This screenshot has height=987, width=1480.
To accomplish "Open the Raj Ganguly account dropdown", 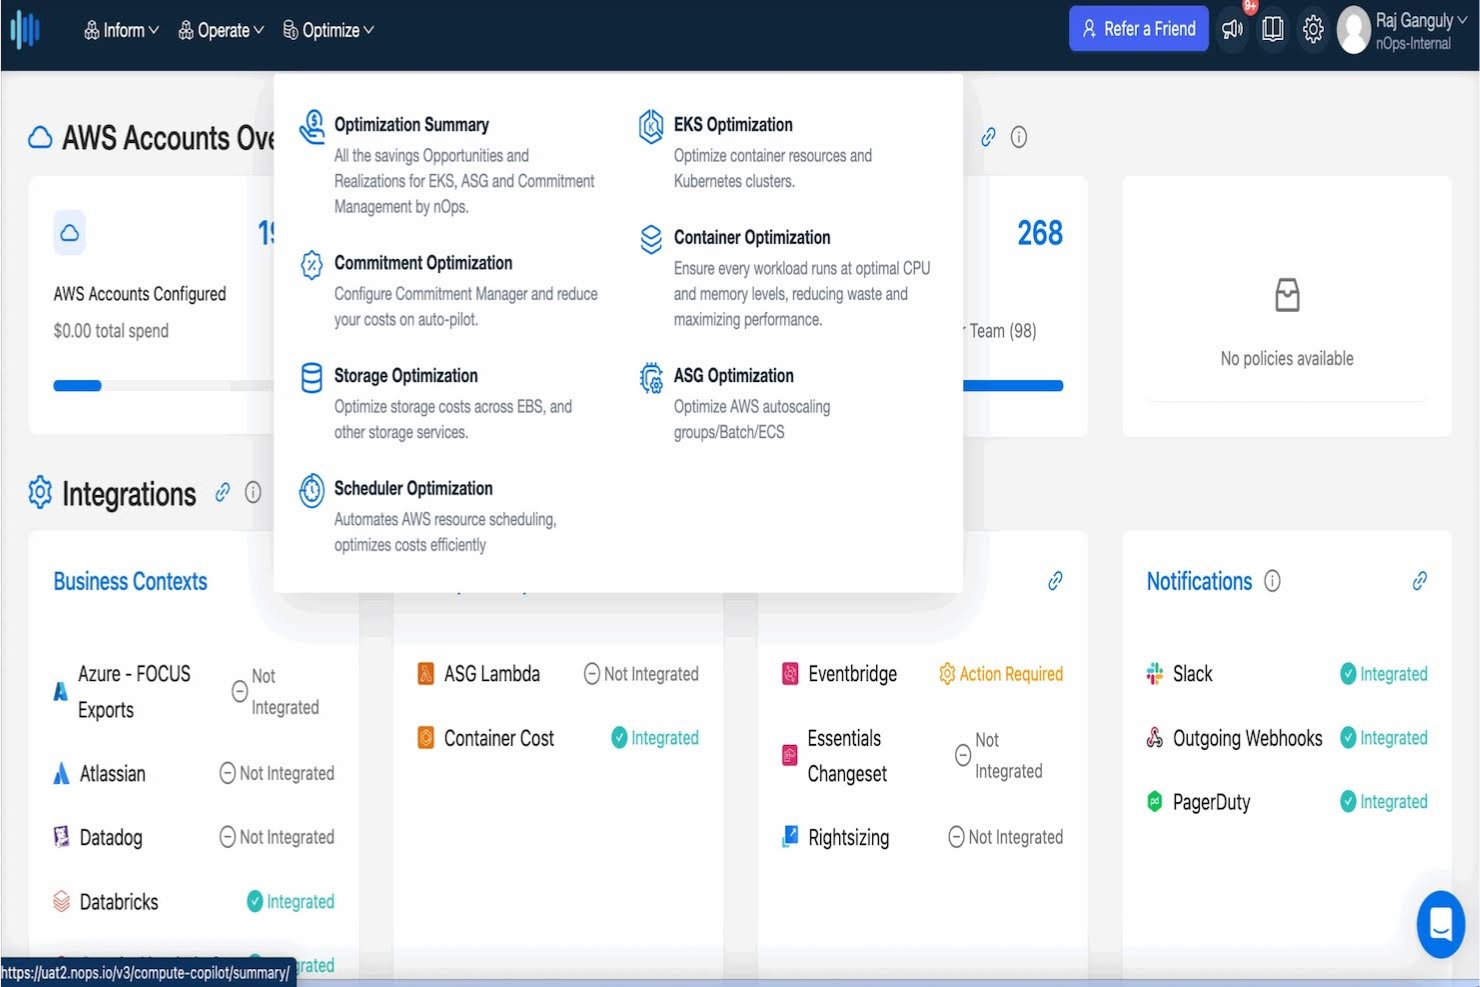I will click(1397, 28).
